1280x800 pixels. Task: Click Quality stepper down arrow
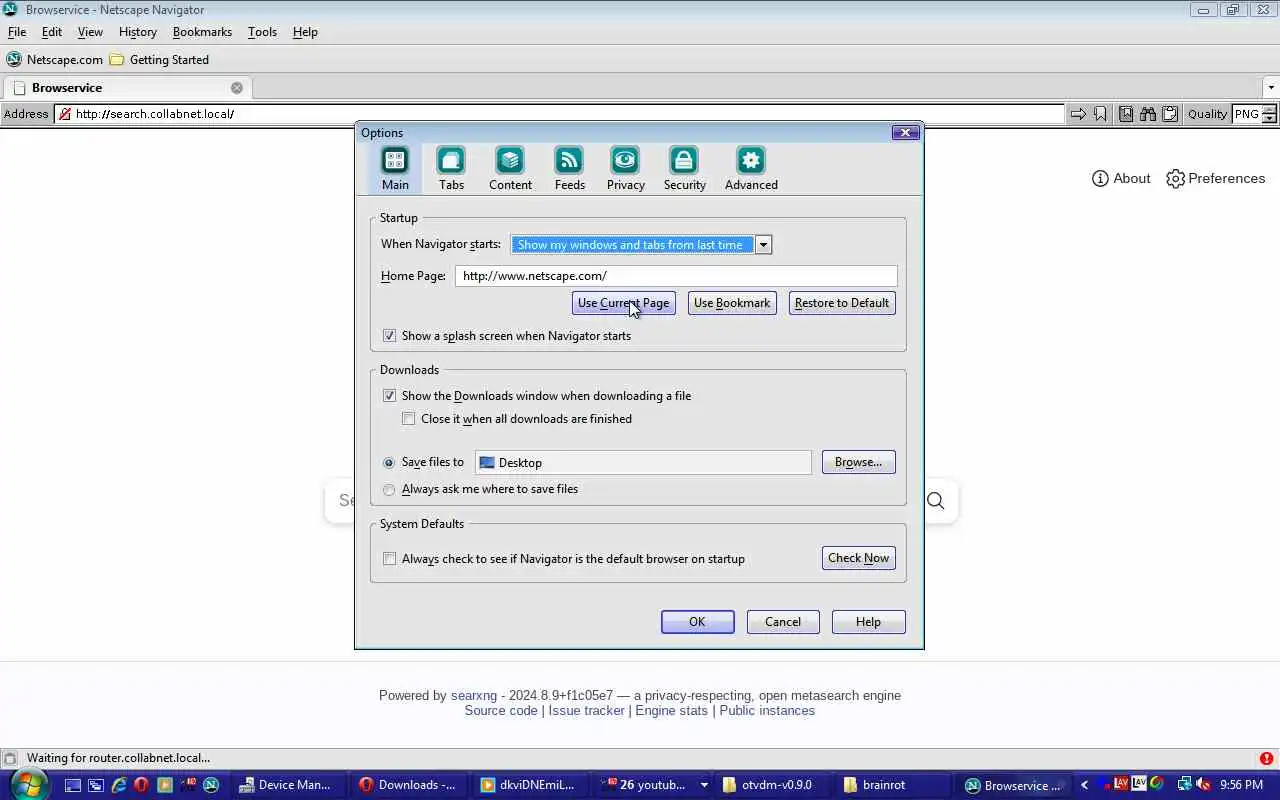click(1269, 119)
